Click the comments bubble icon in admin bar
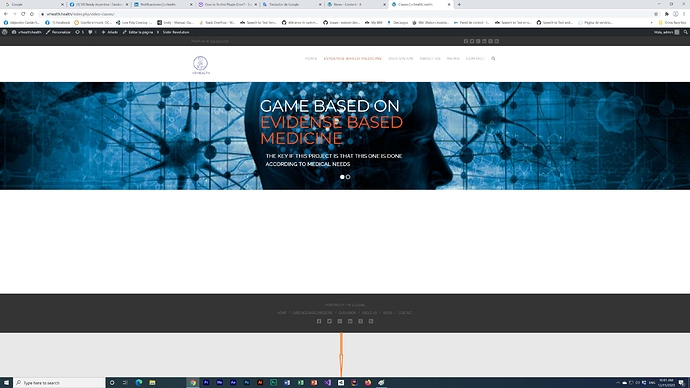The height and width of the screenshot is (388, 690). (x=92, y=32)
